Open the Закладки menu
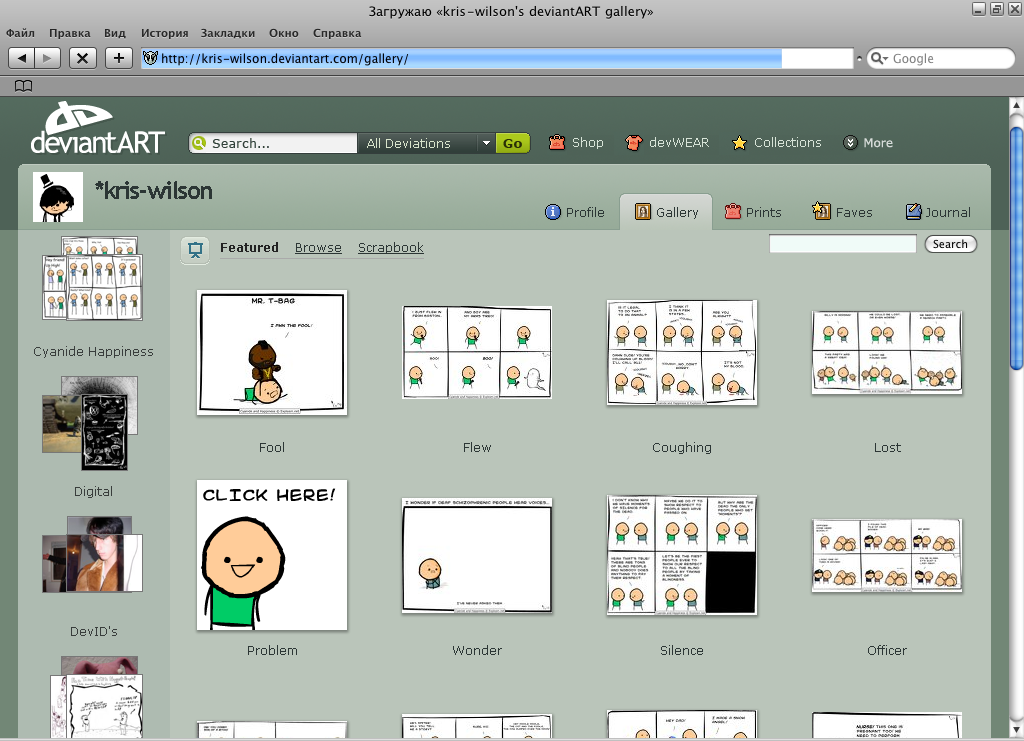The width and height of the screenshot is (1024, 741). click(227, 33)
